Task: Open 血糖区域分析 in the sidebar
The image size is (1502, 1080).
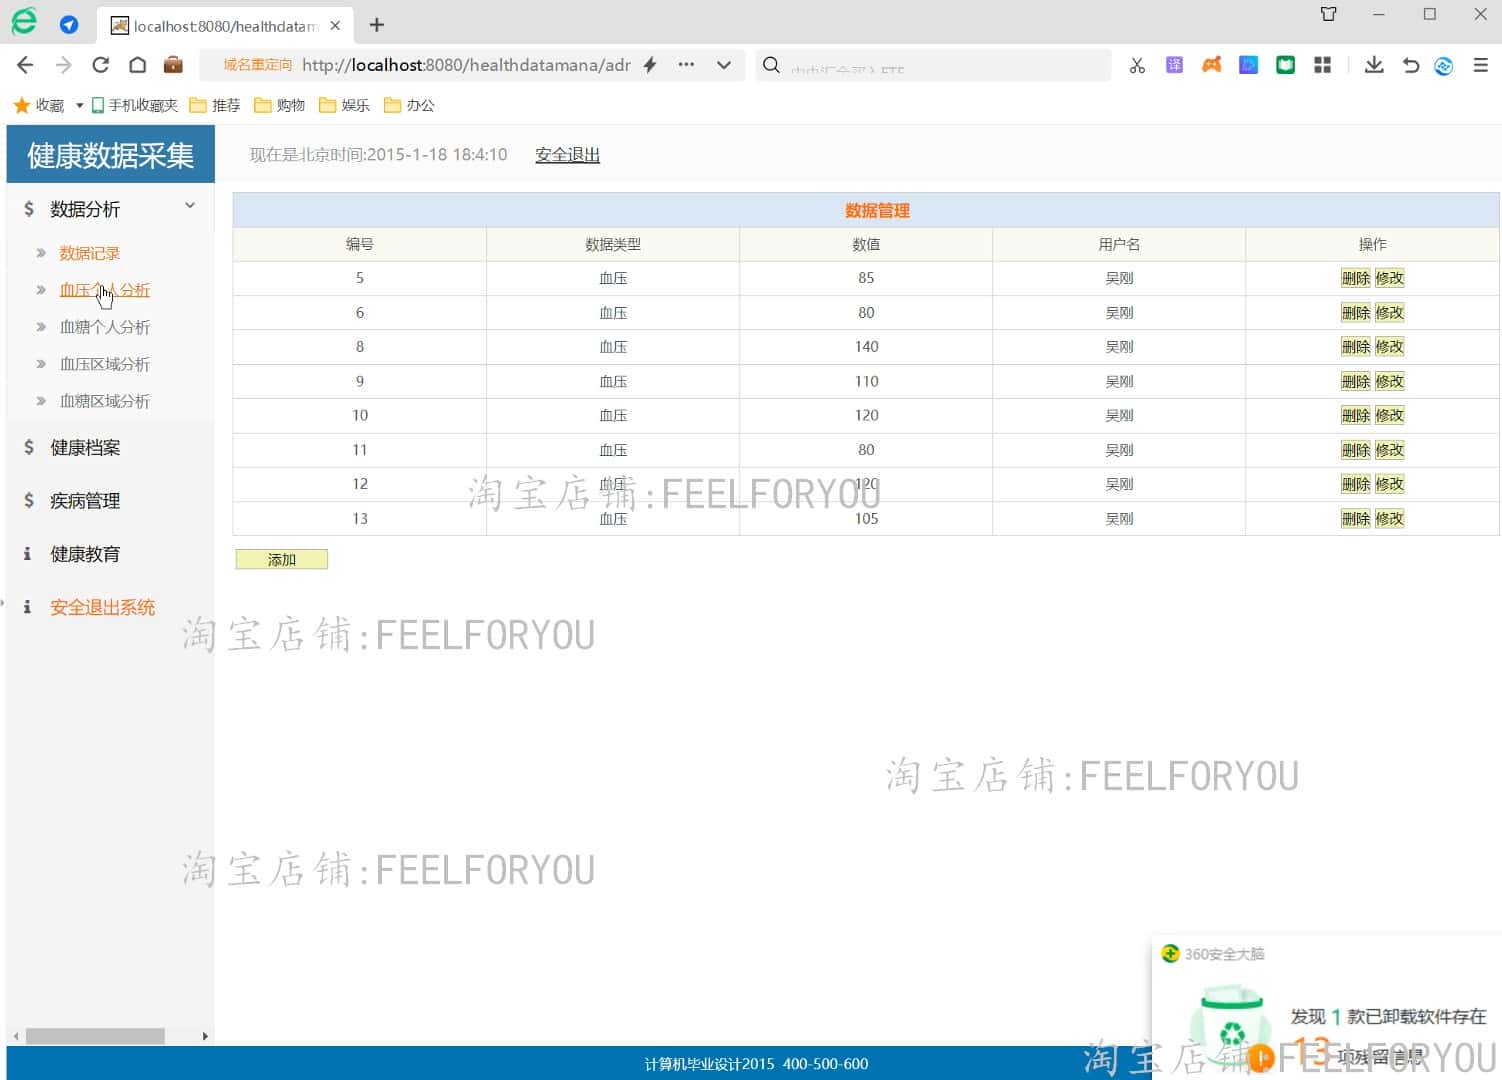Action: [104, 401]
